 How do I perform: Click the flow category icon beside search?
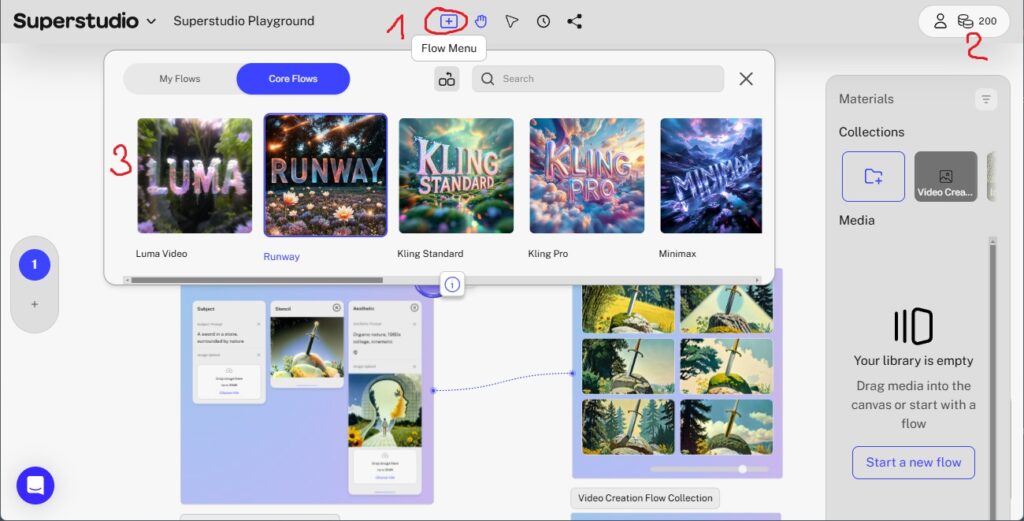point(447,79)
